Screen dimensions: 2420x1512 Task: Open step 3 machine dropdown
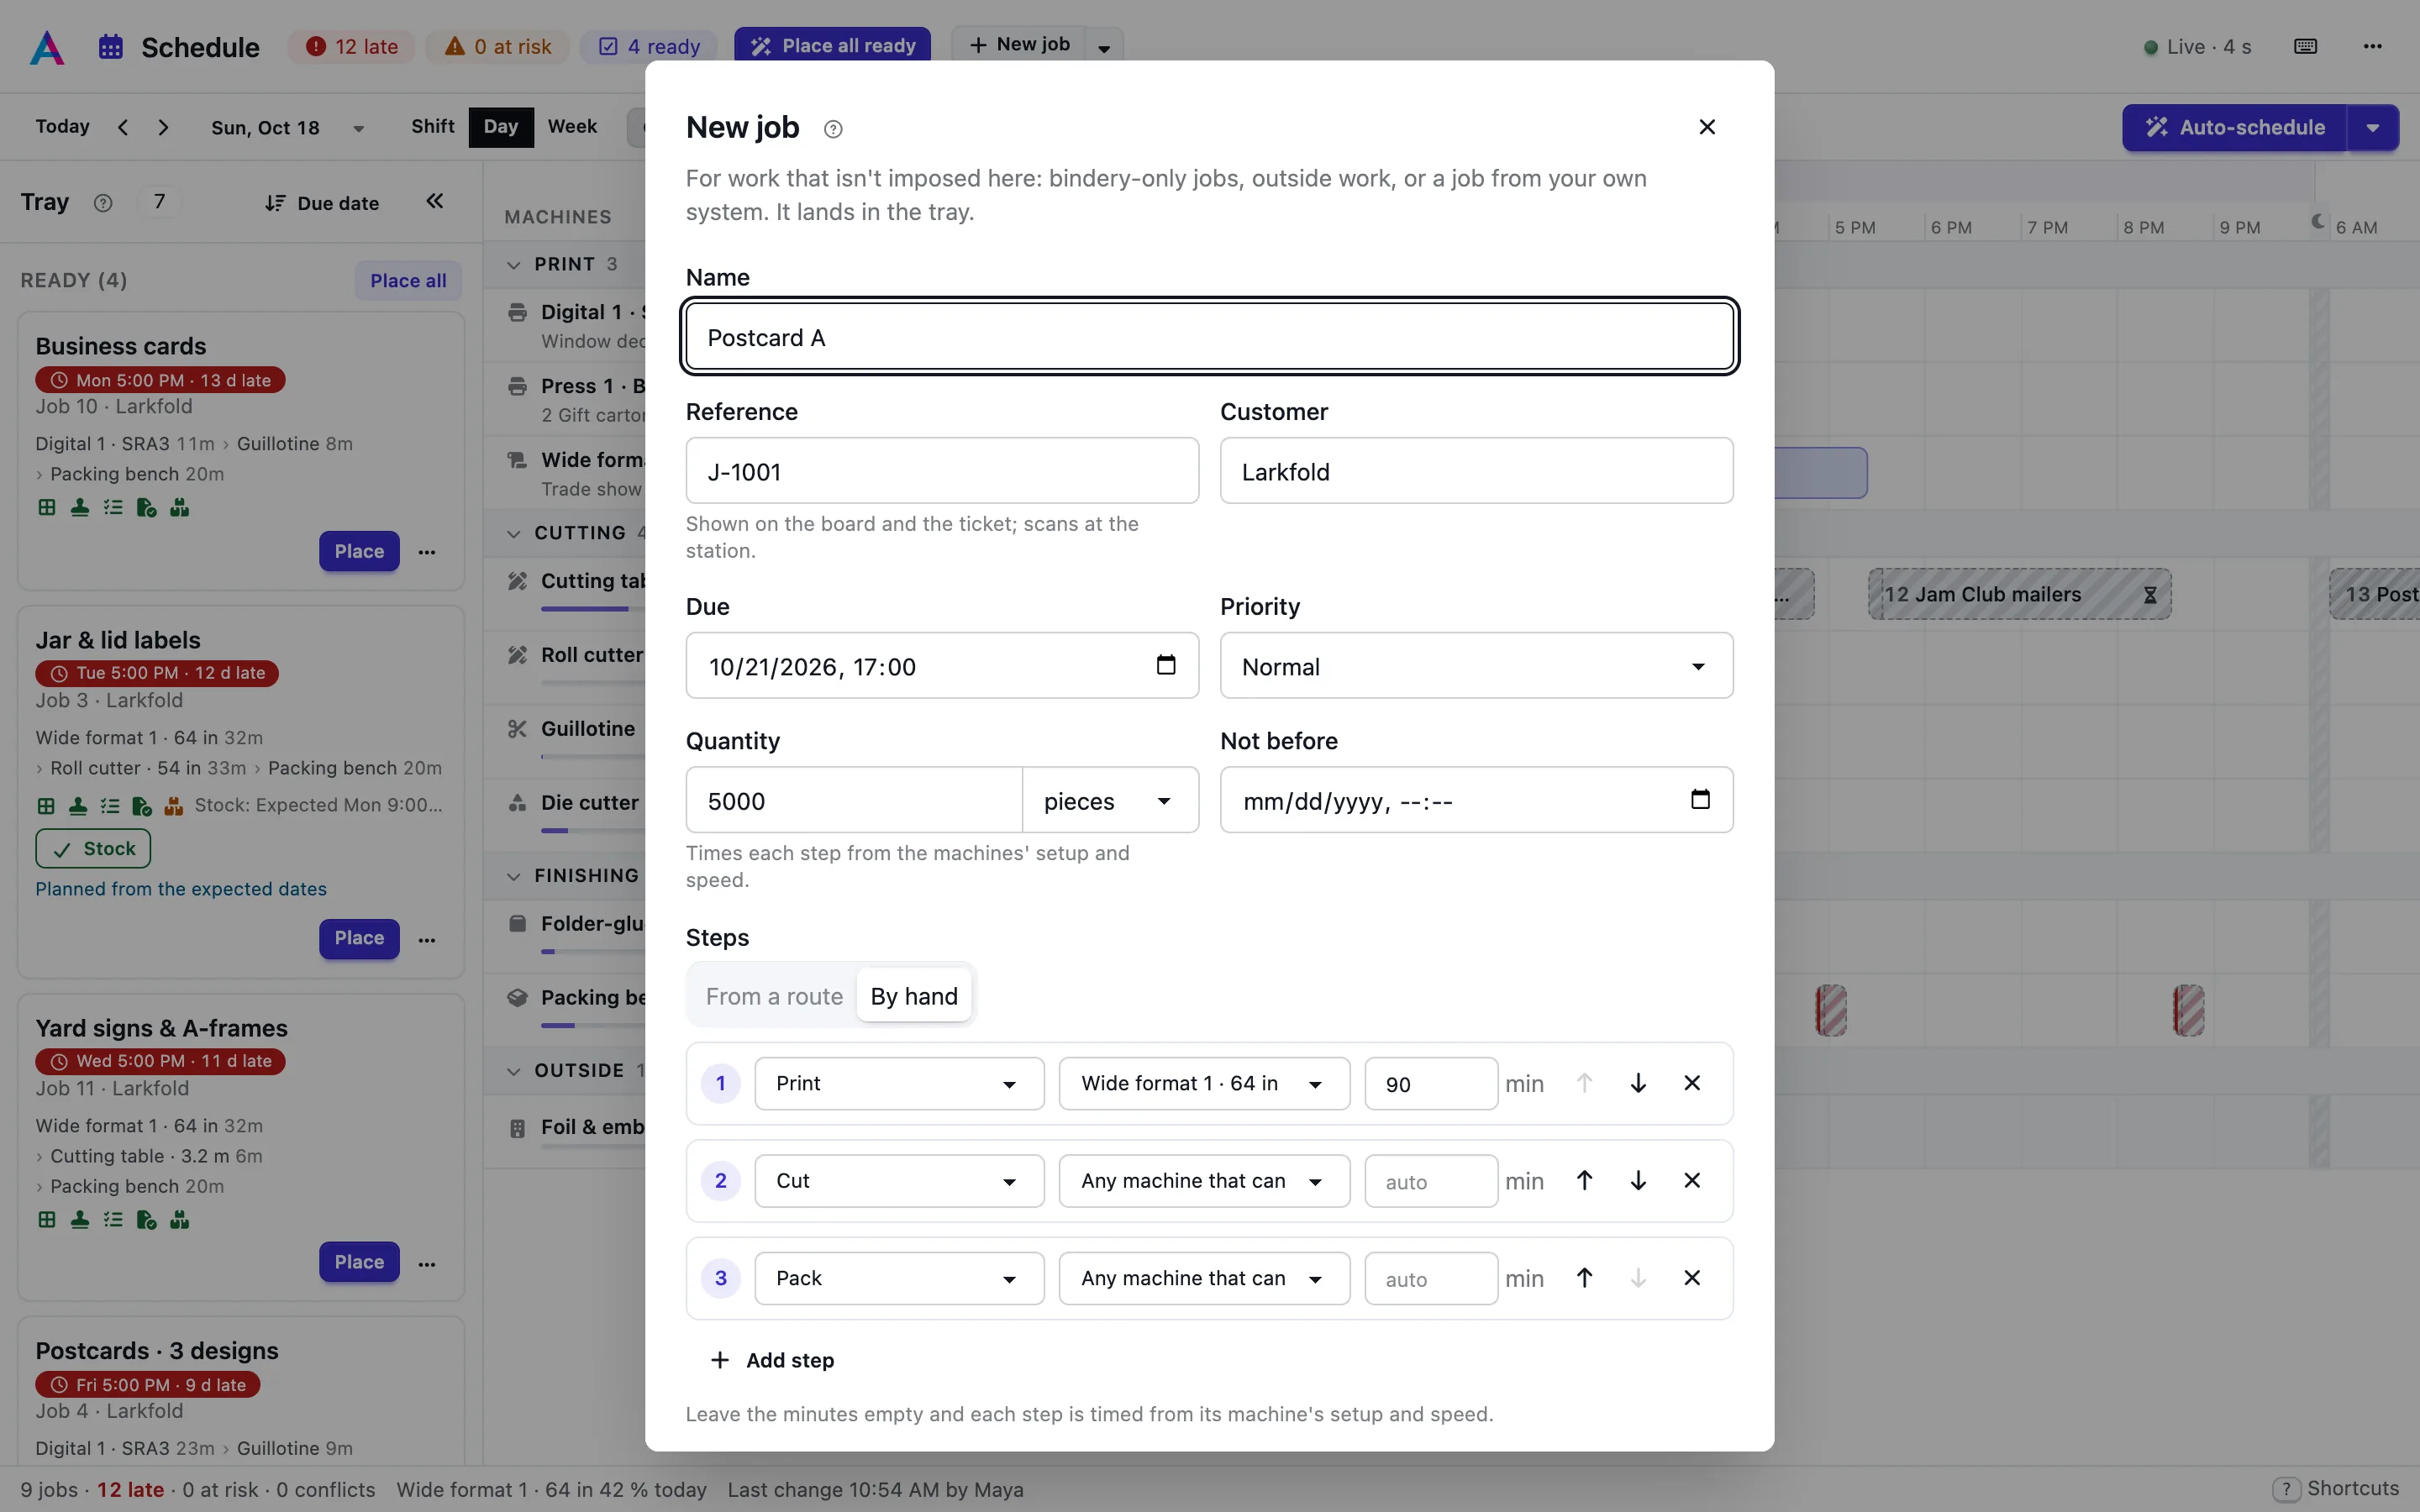(1204, 1279)
